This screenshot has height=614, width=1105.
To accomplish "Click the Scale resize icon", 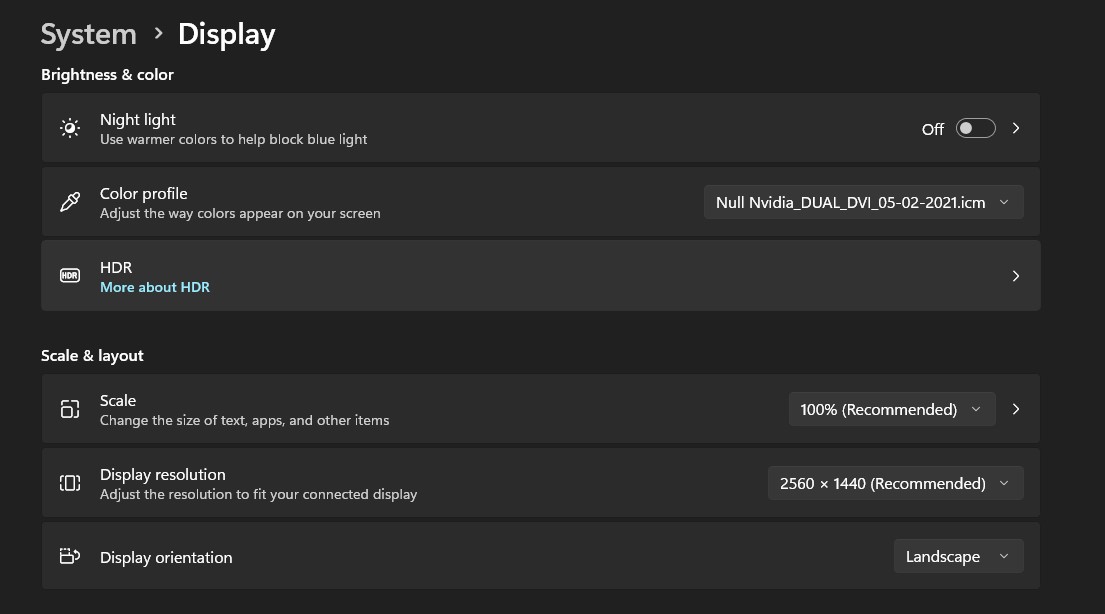I will [70, 409].
